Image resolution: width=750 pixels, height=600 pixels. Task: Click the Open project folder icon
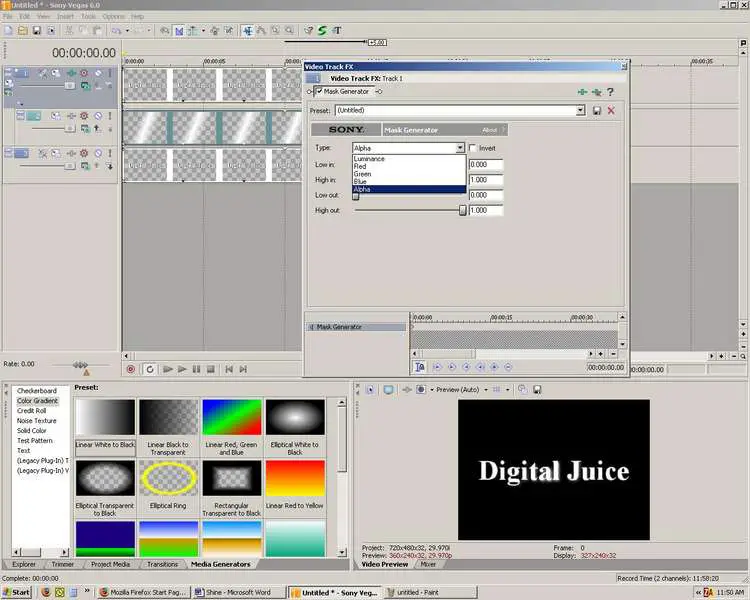22,31
